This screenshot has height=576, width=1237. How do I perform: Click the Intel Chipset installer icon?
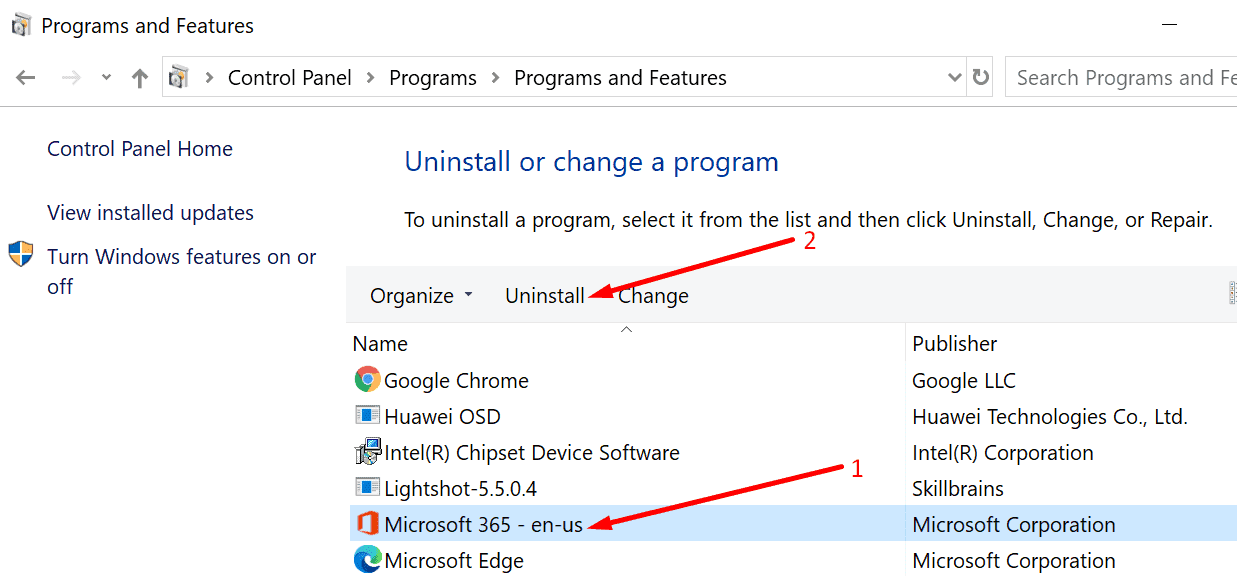click(367, 452)
